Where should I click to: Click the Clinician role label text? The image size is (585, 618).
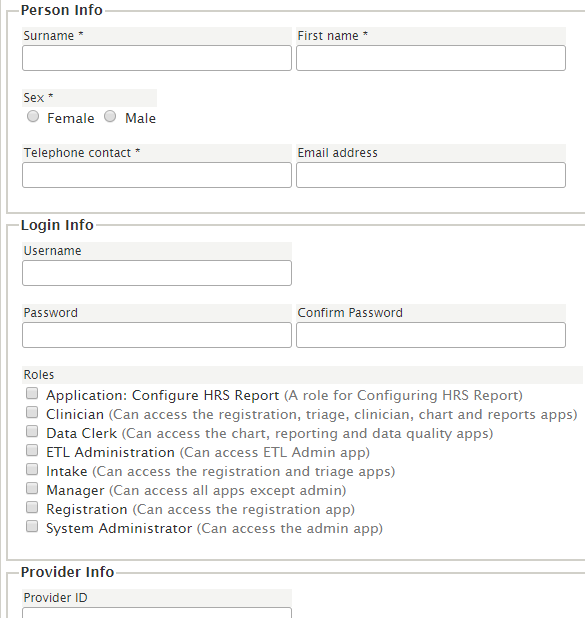click(x=75, y=414)
